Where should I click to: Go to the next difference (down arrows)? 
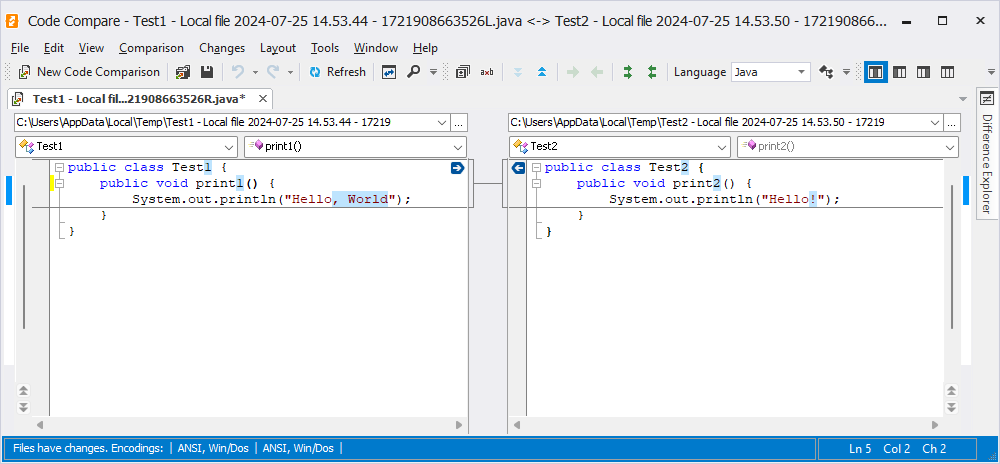518,72
